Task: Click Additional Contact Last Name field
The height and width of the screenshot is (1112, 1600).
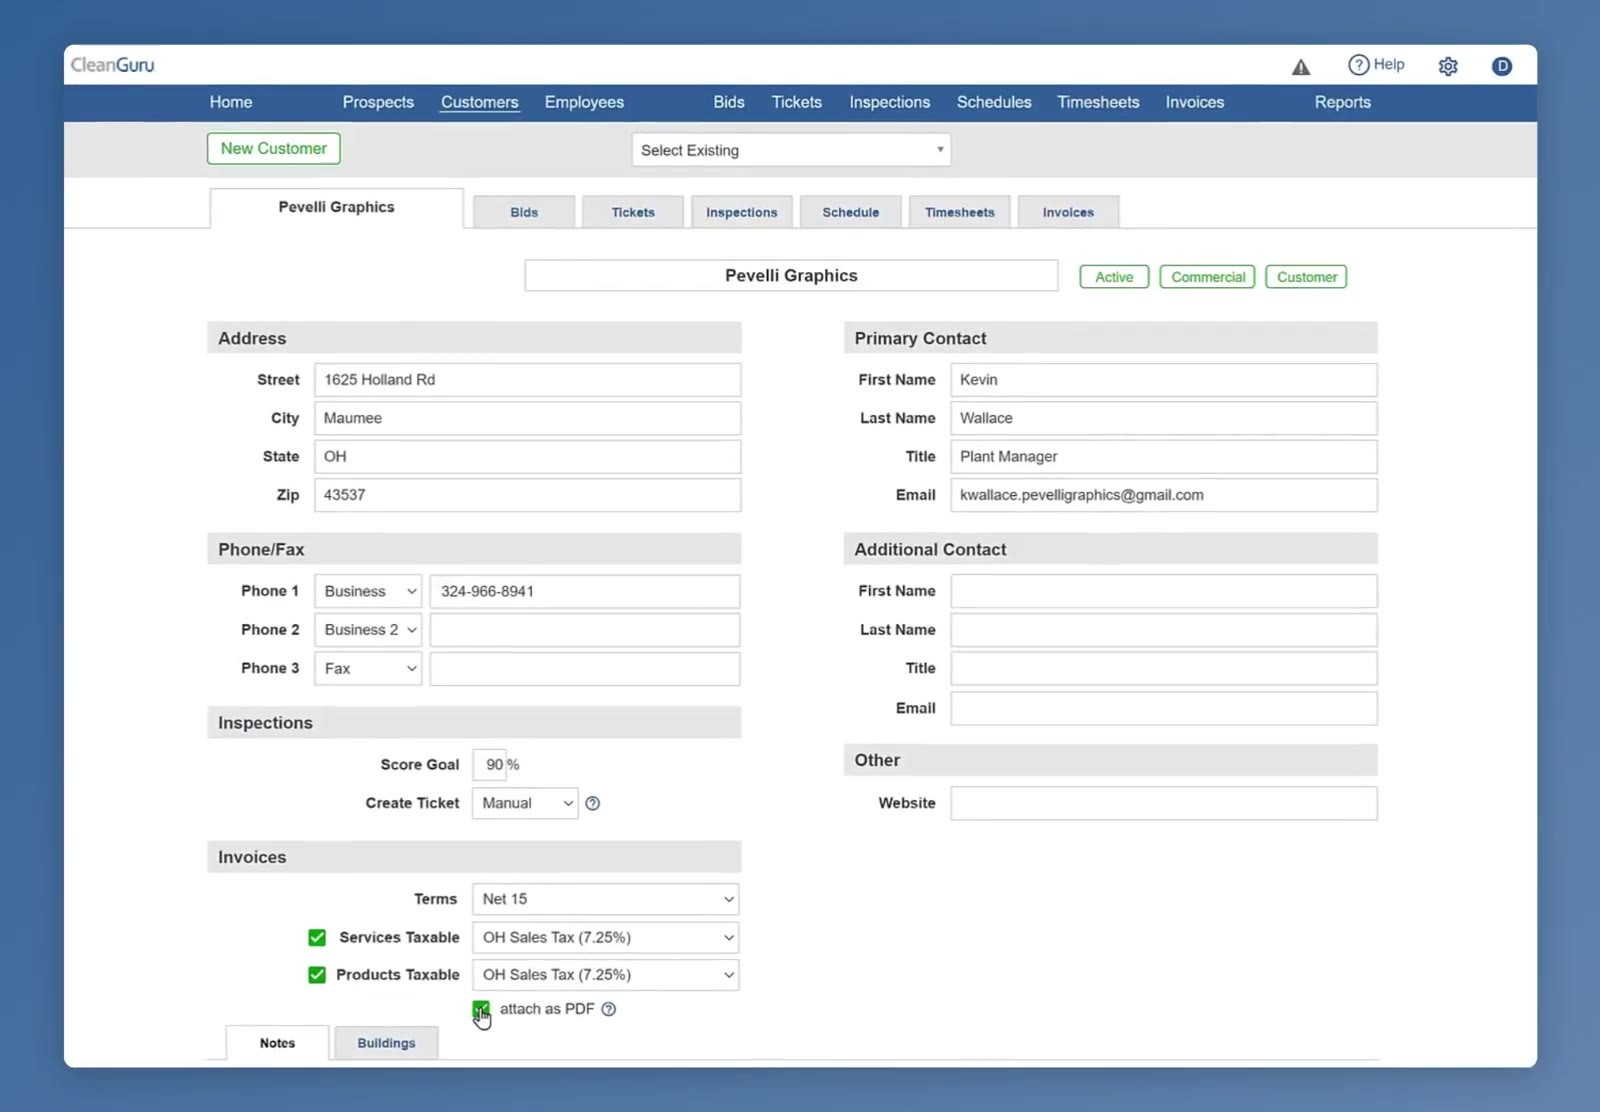Action: [1164, 630]
